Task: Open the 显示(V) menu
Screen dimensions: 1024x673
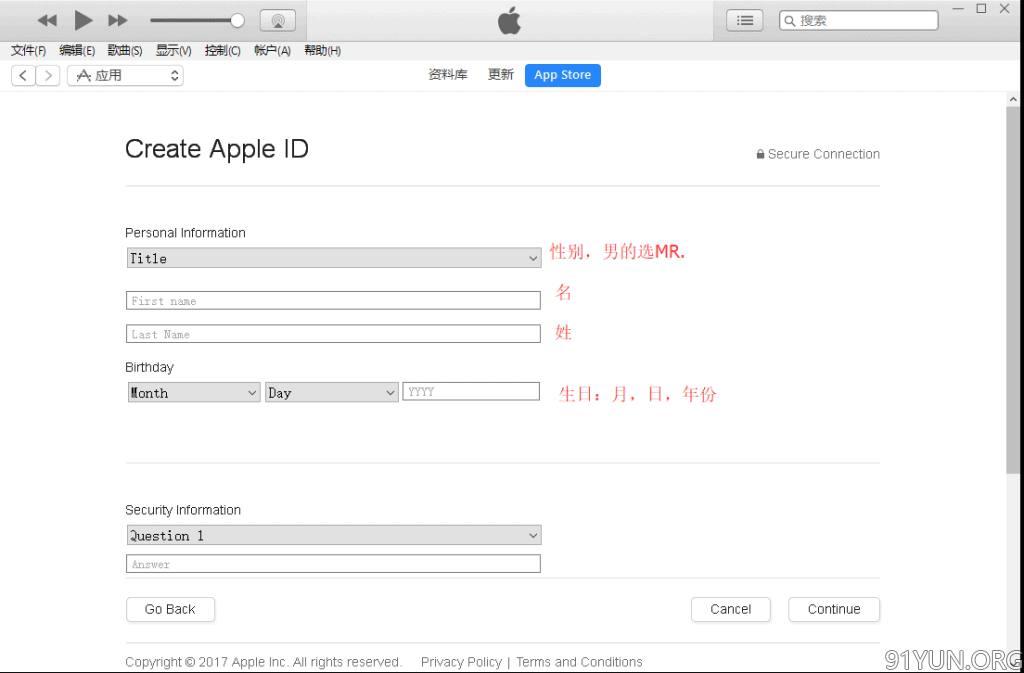Action: coord(173,51)
